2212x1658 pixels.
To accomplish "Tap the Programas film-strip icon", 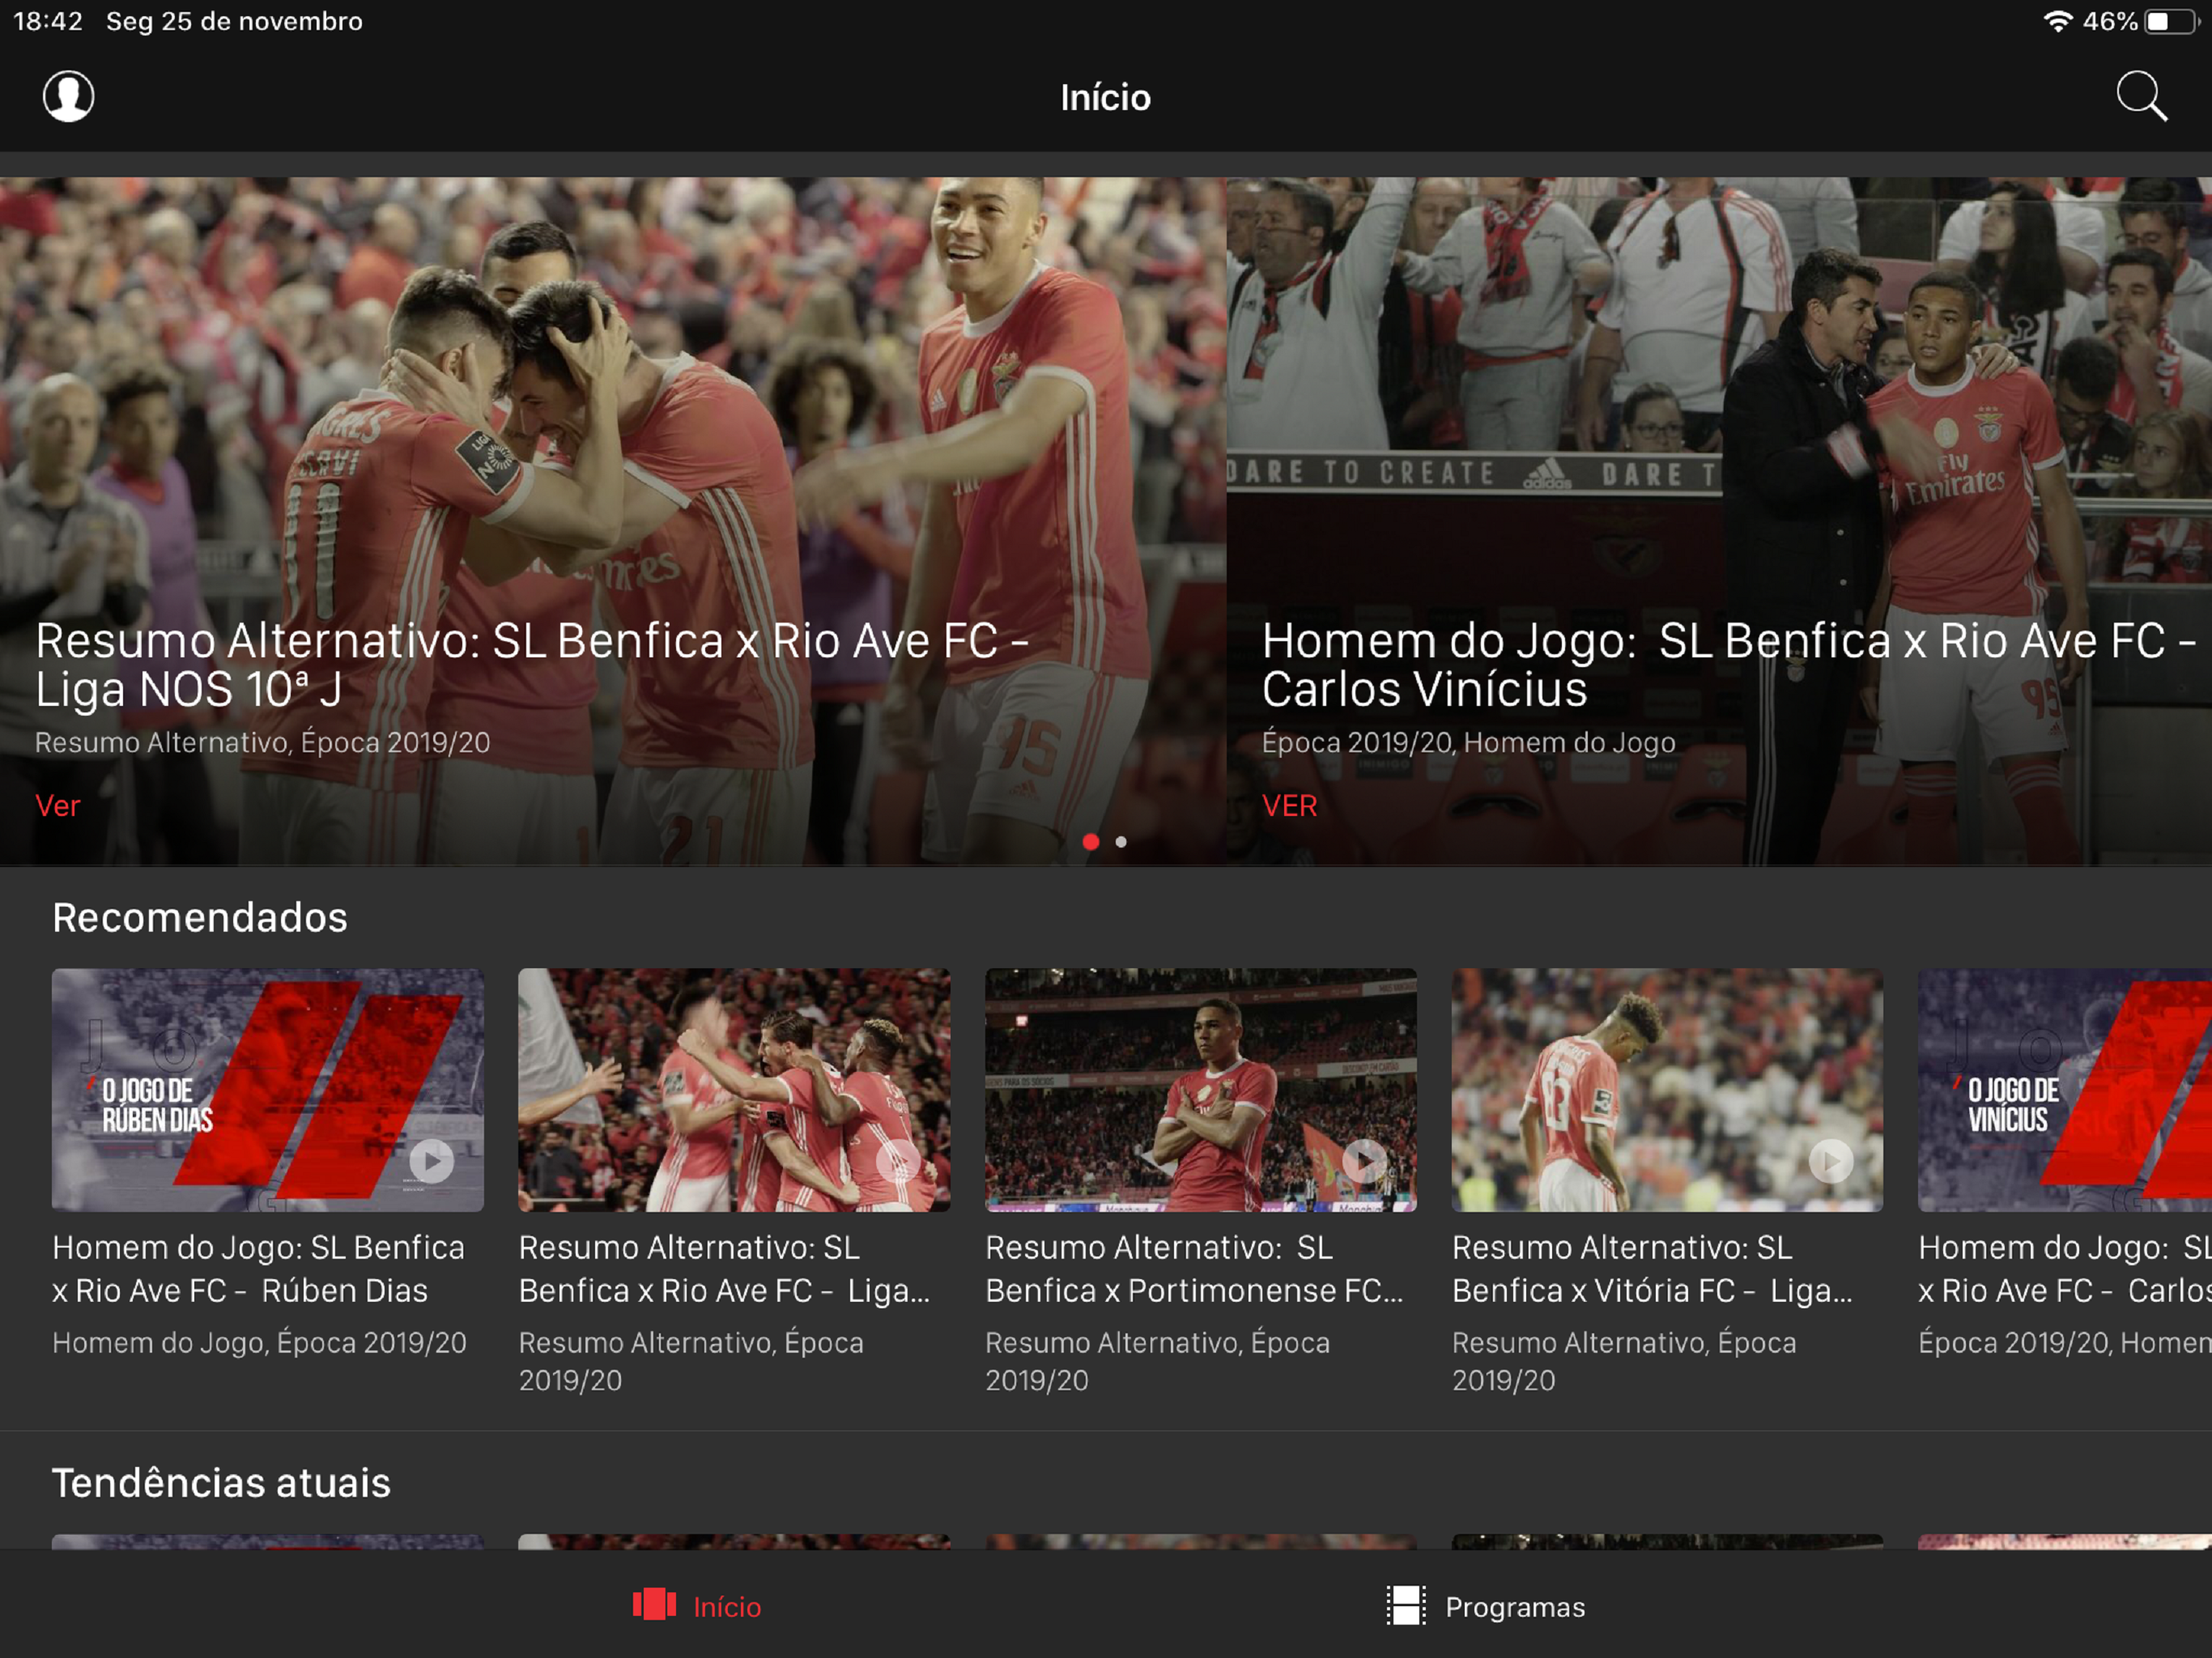I will 1405,1605.
